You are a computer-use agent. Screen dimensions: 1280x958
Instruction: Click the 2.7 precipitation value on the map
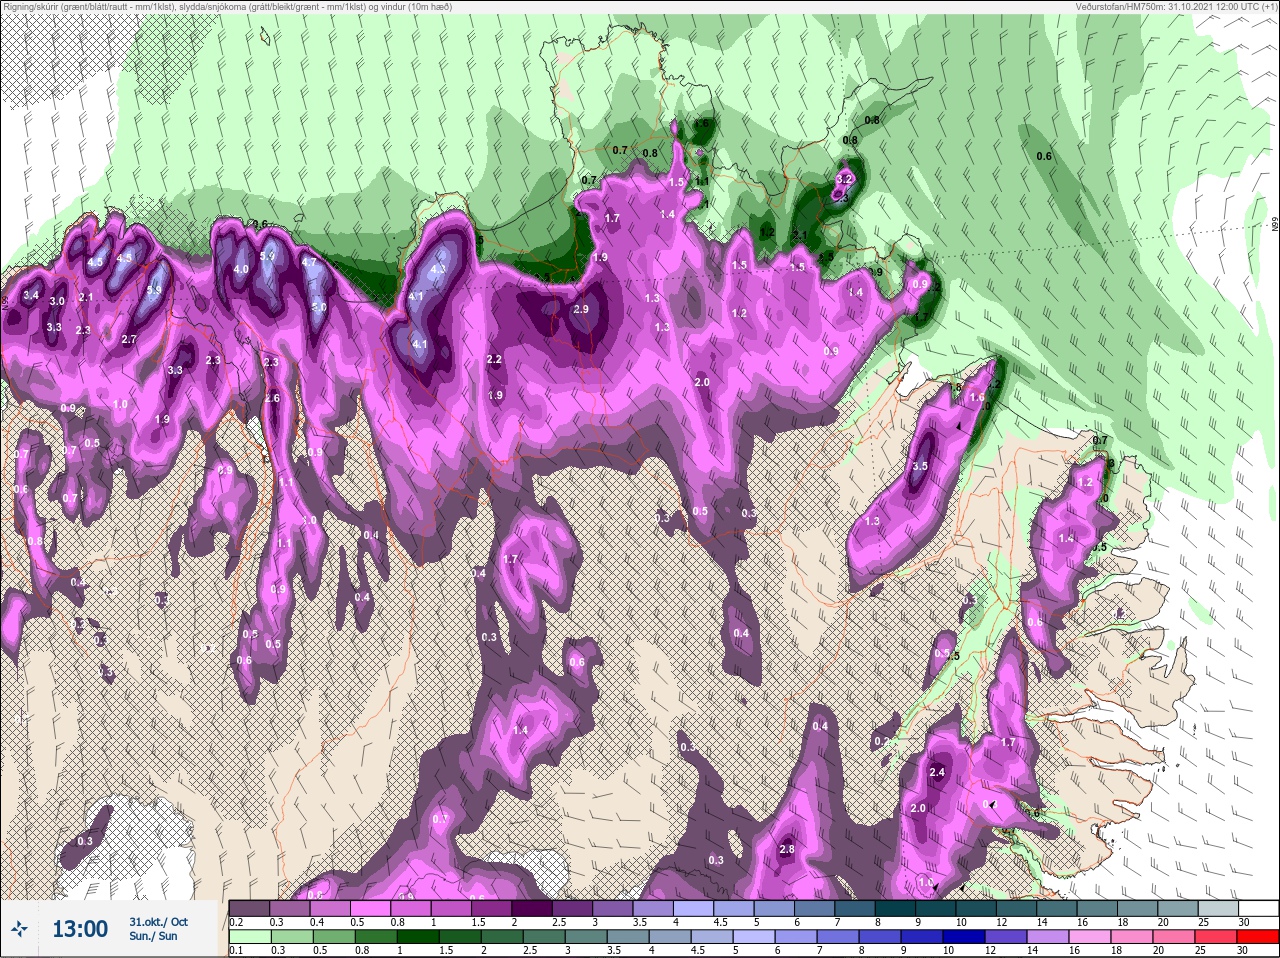click(128, 340)
